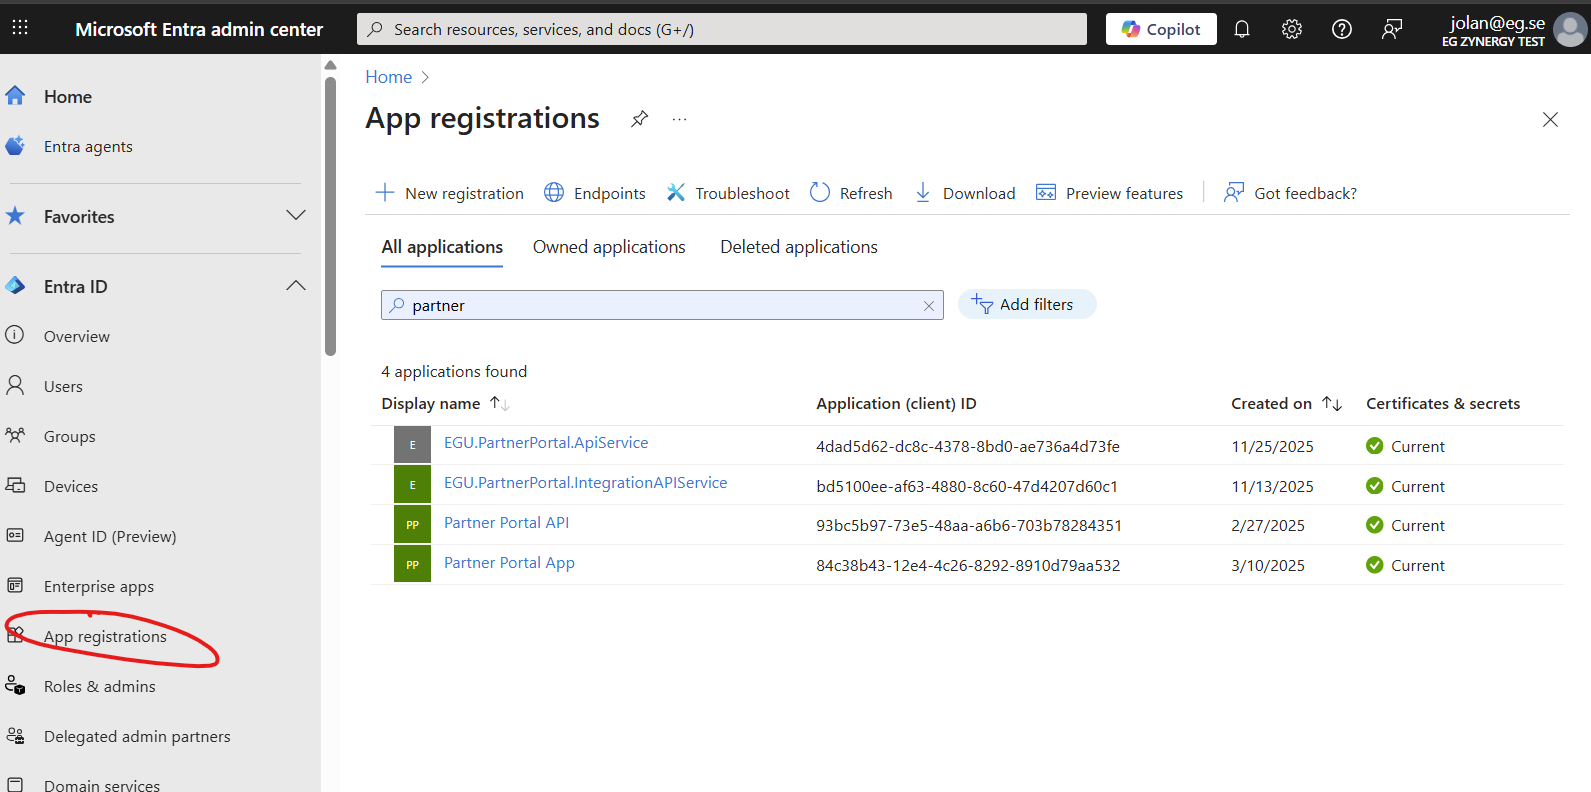Select App registrations in the sidebar
The height and width of the screenshot is (792, 1591).
(x=105, y=636)
